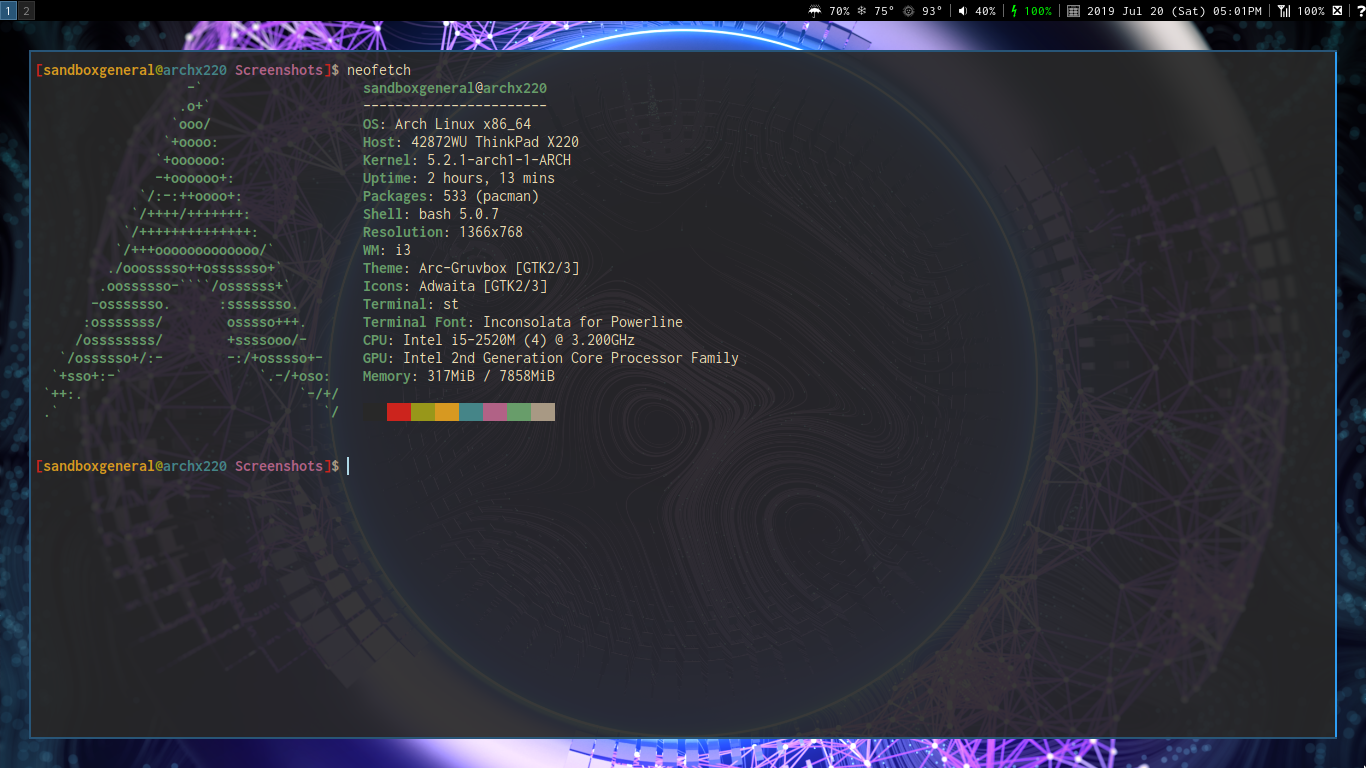Click the umbrella humidity icon in status bar
1366x768 pixels.
click(815, 11)
